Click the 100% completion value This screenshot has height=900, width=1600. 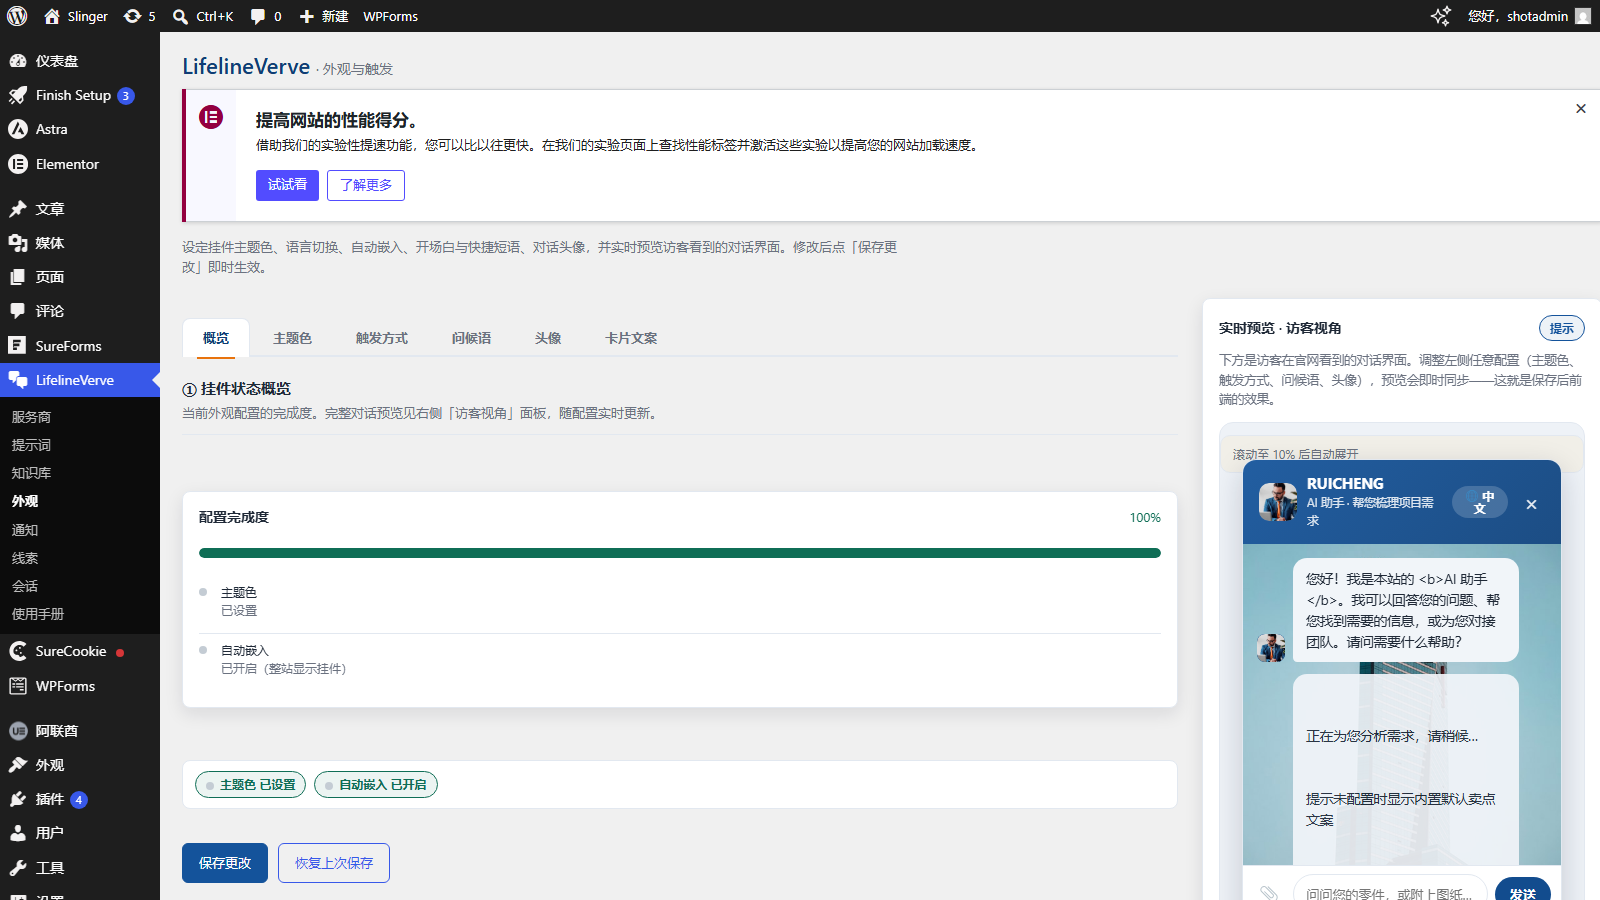1145,518
